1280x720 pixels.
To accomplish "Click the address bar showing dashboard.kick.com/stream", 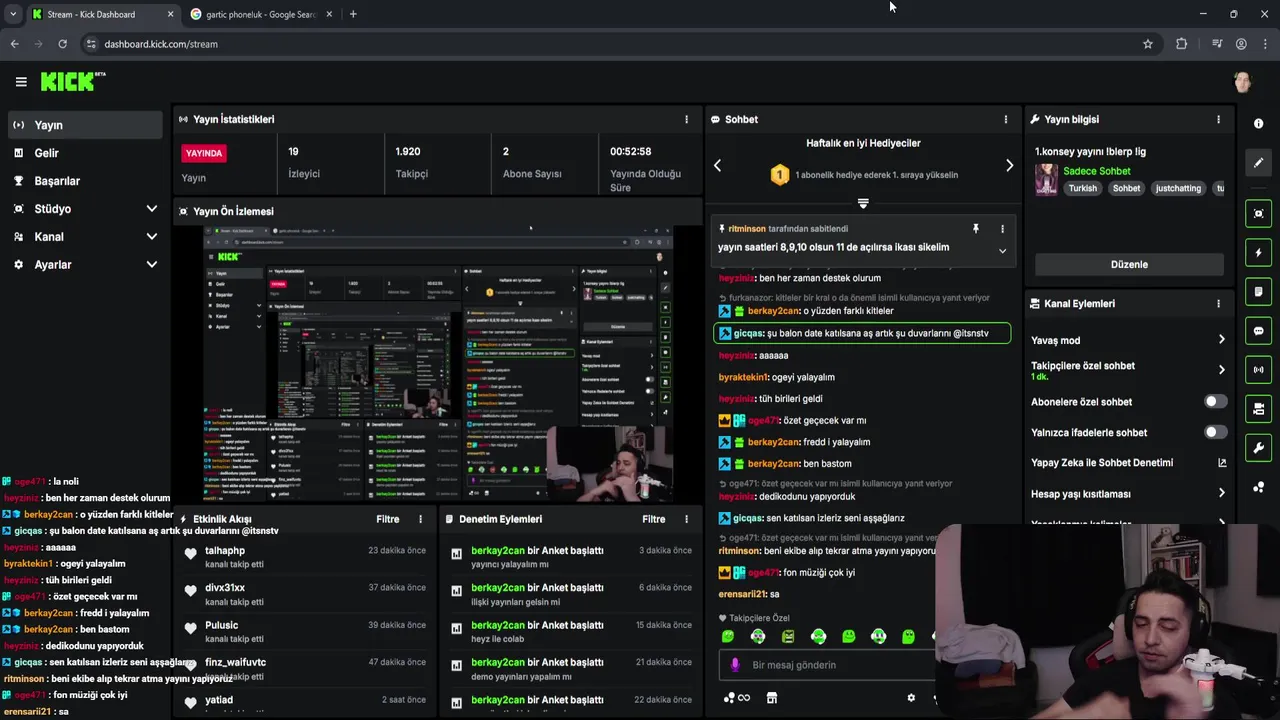I will (610, 44).
